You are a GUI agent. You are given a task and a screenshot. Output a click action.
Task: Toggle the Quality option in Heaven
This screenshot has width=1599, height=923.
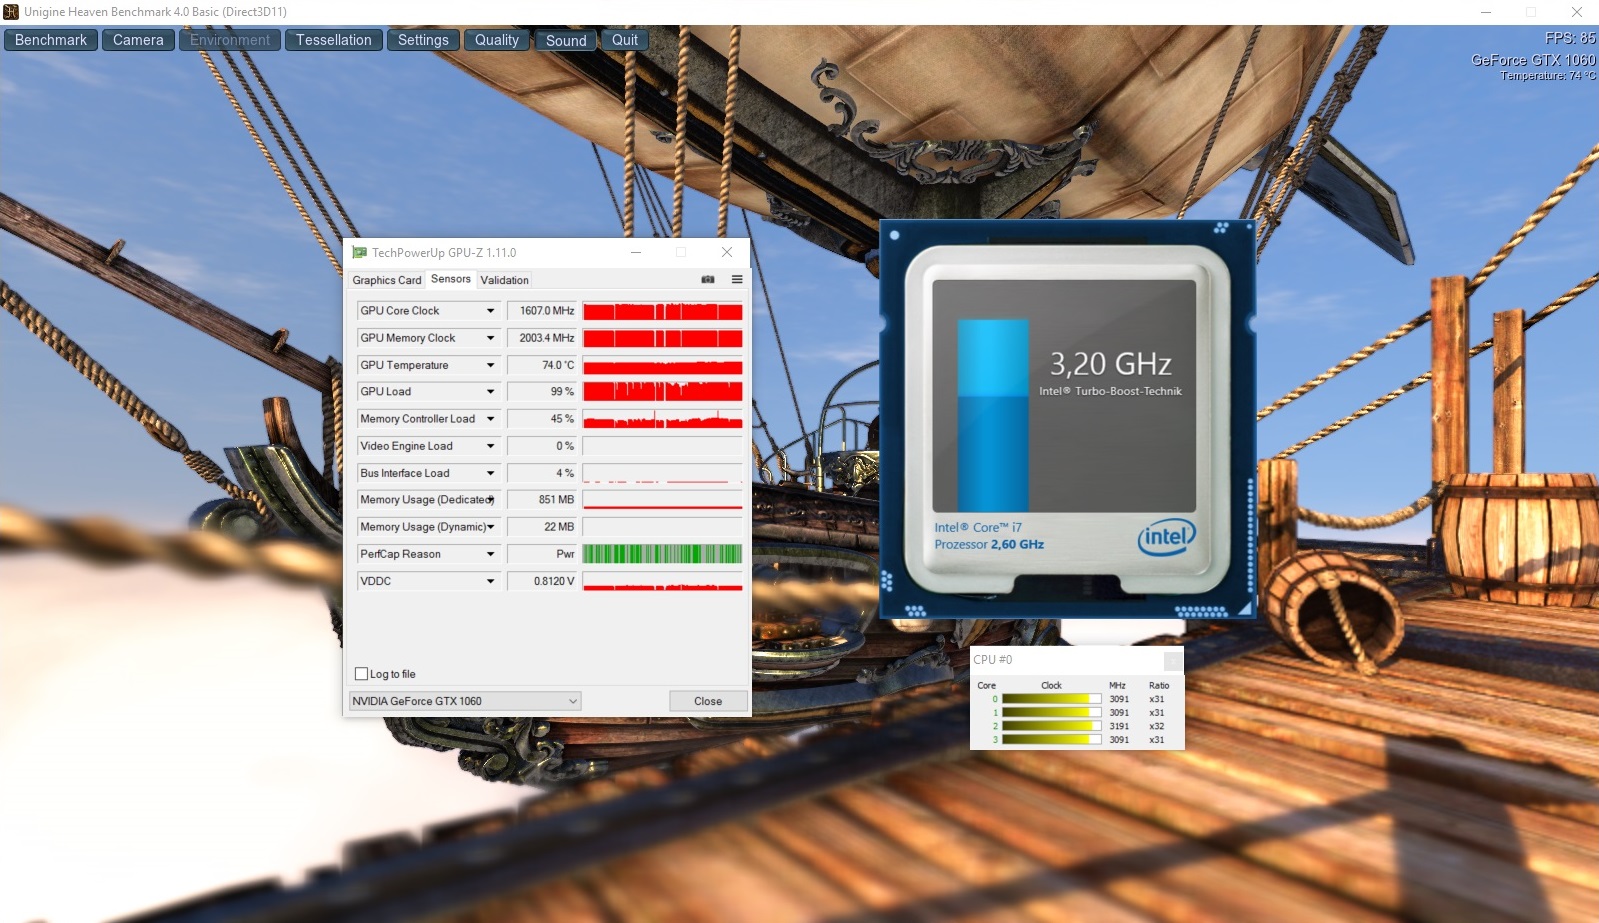(x=497, y=40)
